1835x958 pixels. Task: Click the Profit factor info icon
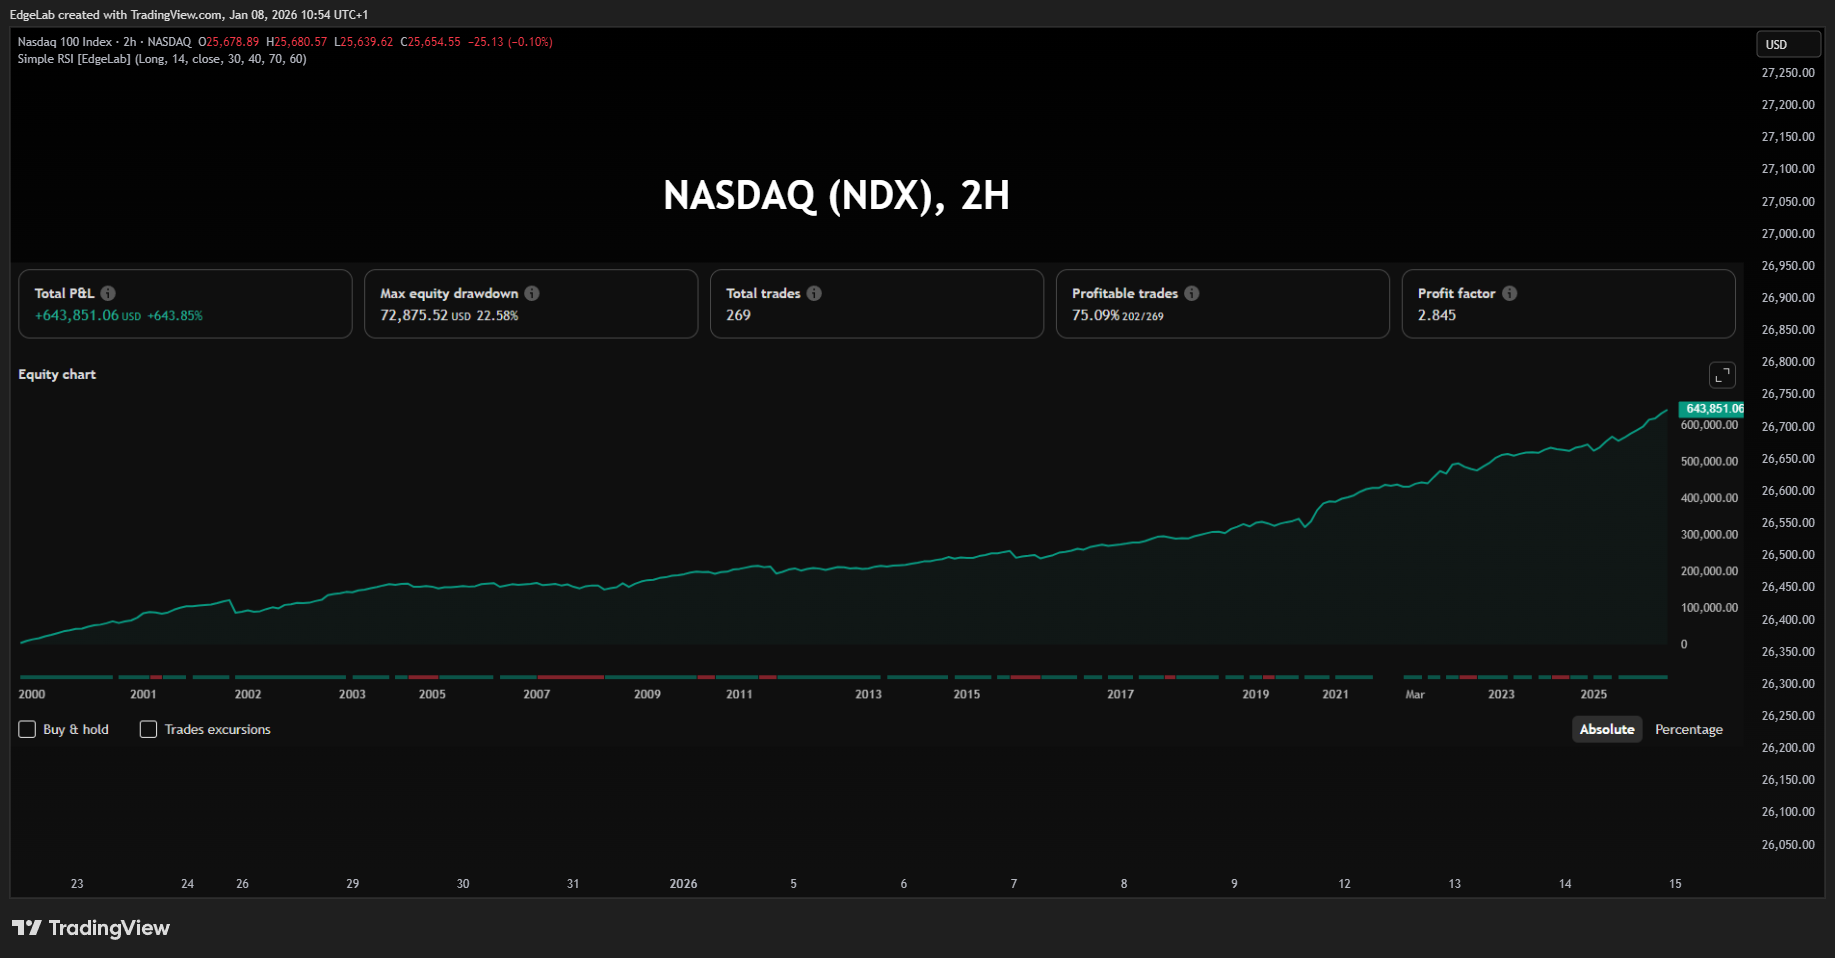pos(1510,293)
